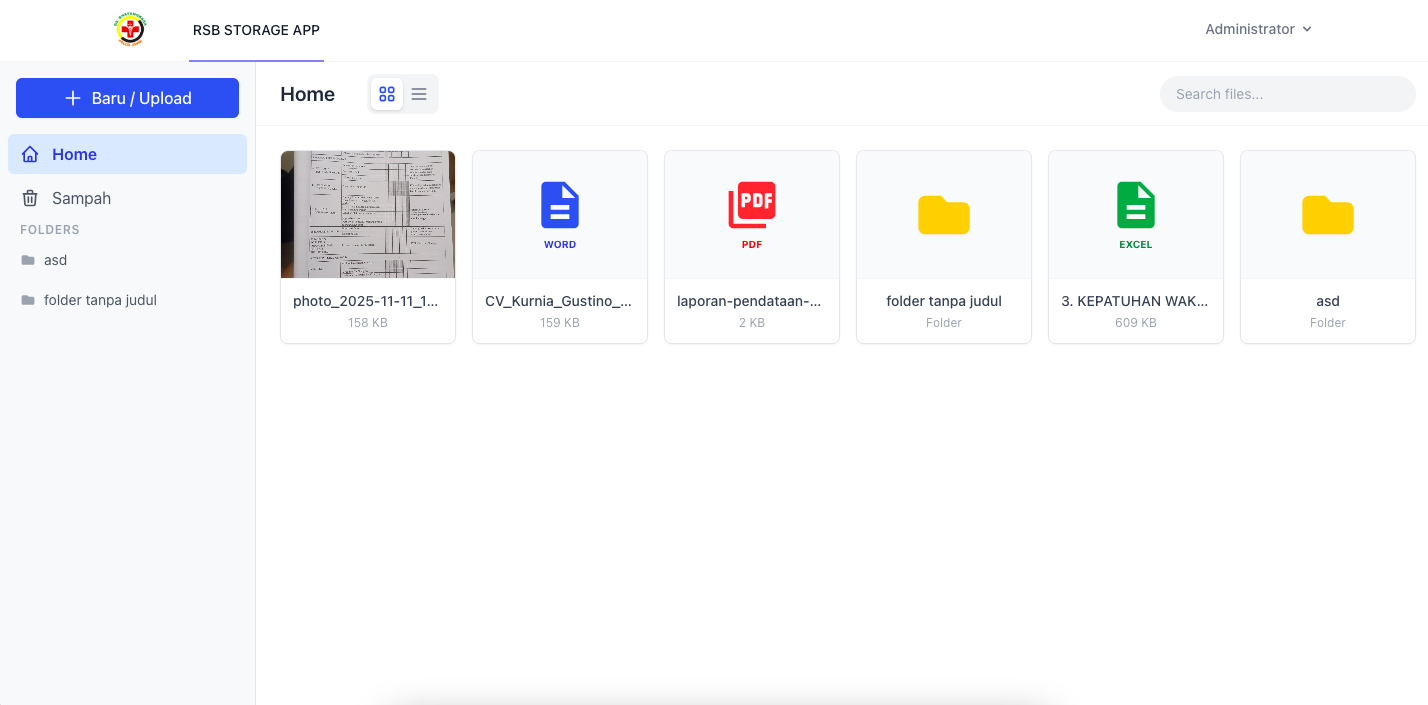This screenshot has width=1428, height=705.
Task: Click the house icon beside Home
Action: tap(30, 154)
